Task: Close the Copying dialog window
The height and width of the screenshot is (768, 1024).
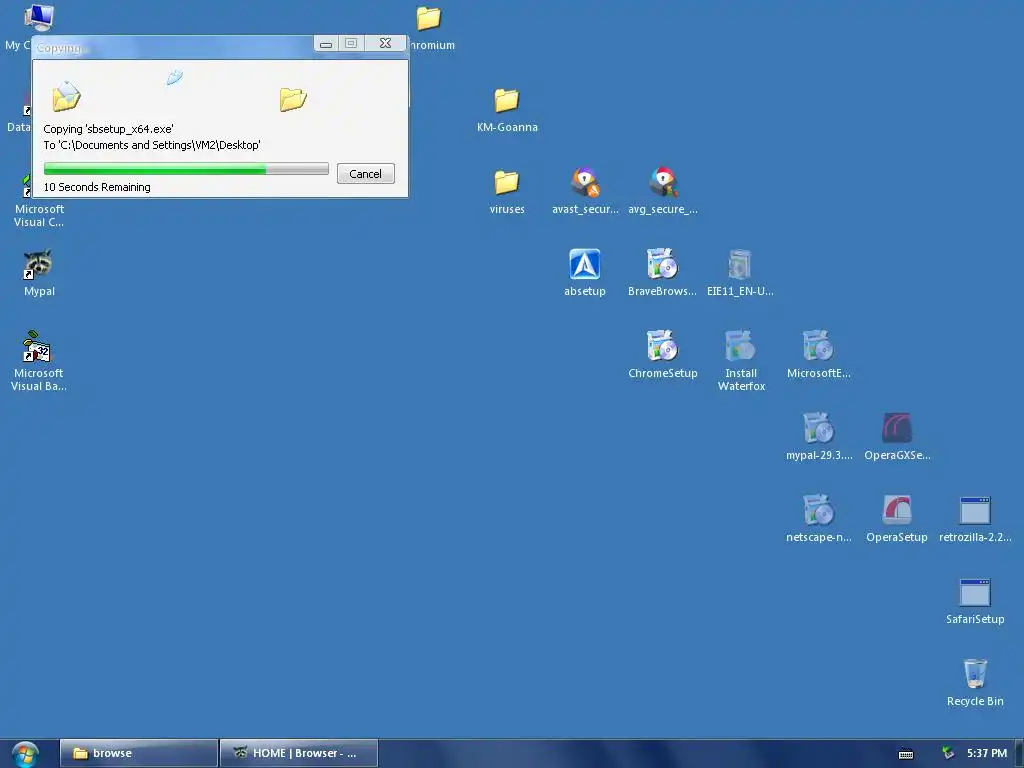Action: coord(385,43)
